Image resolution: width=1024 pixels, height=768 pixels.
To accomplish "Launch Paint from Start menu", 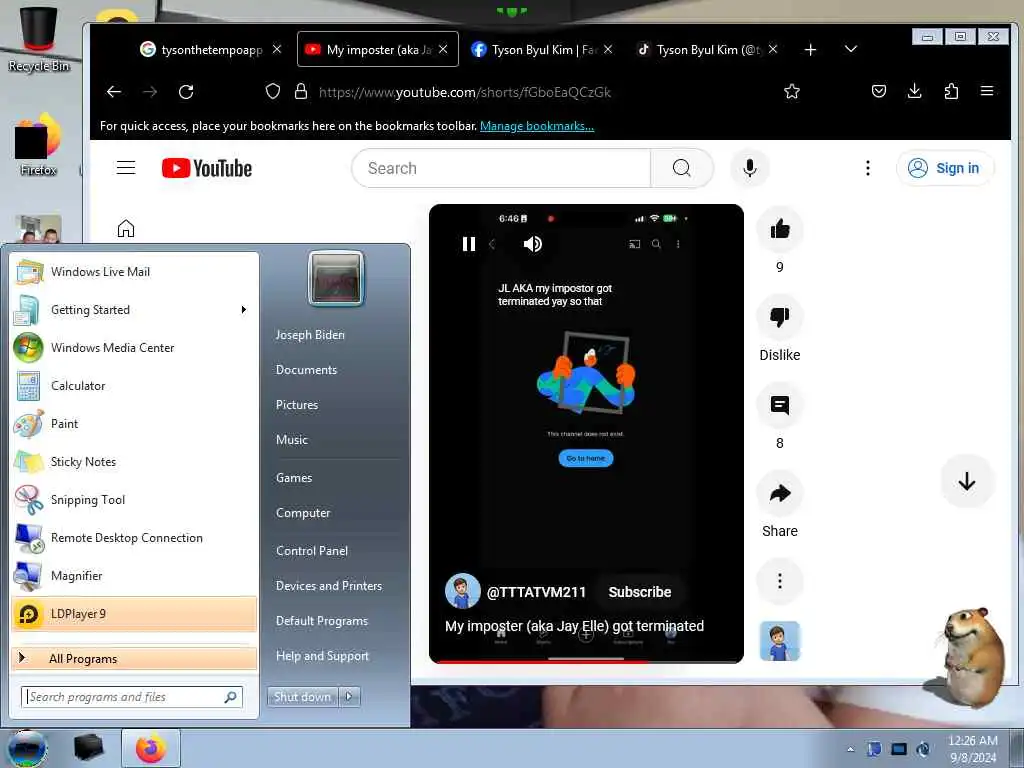I will tap(134, 423).
